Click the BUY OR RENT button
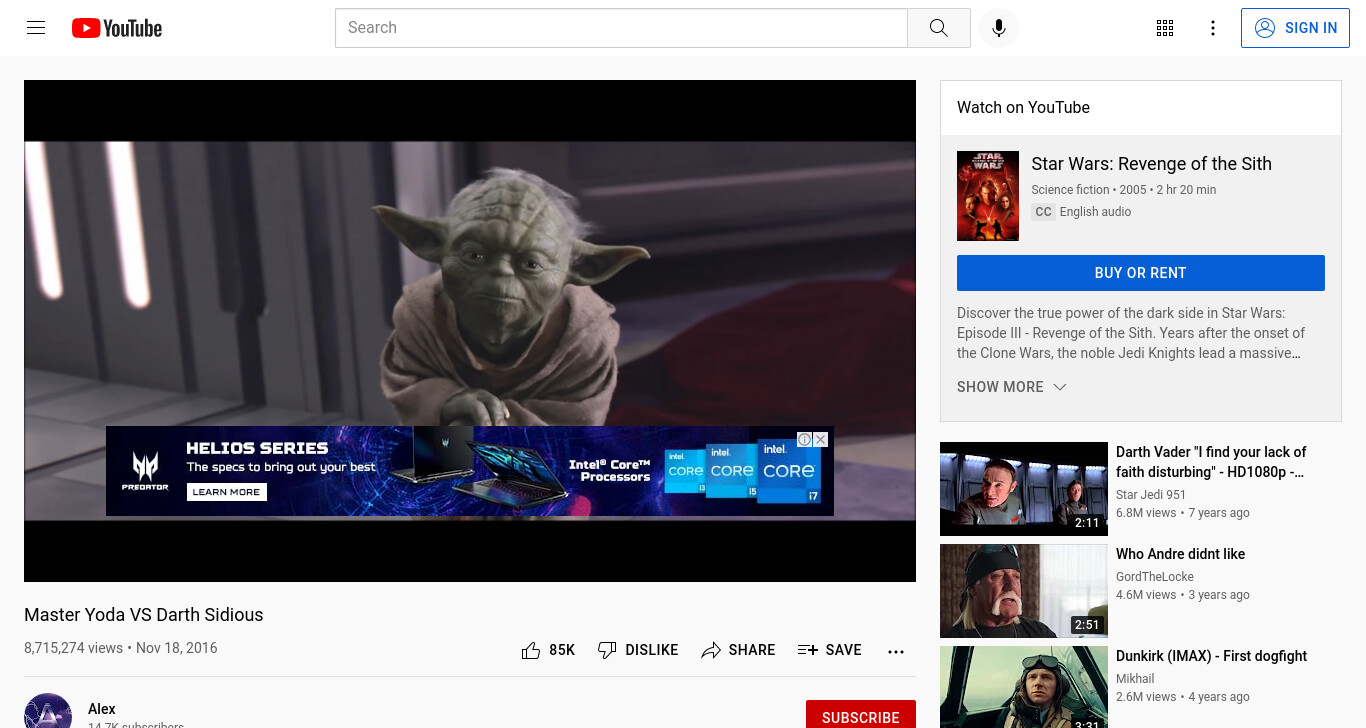Image resolution: width=1366 pixels, height=728 pixels. coord(1140,273)
